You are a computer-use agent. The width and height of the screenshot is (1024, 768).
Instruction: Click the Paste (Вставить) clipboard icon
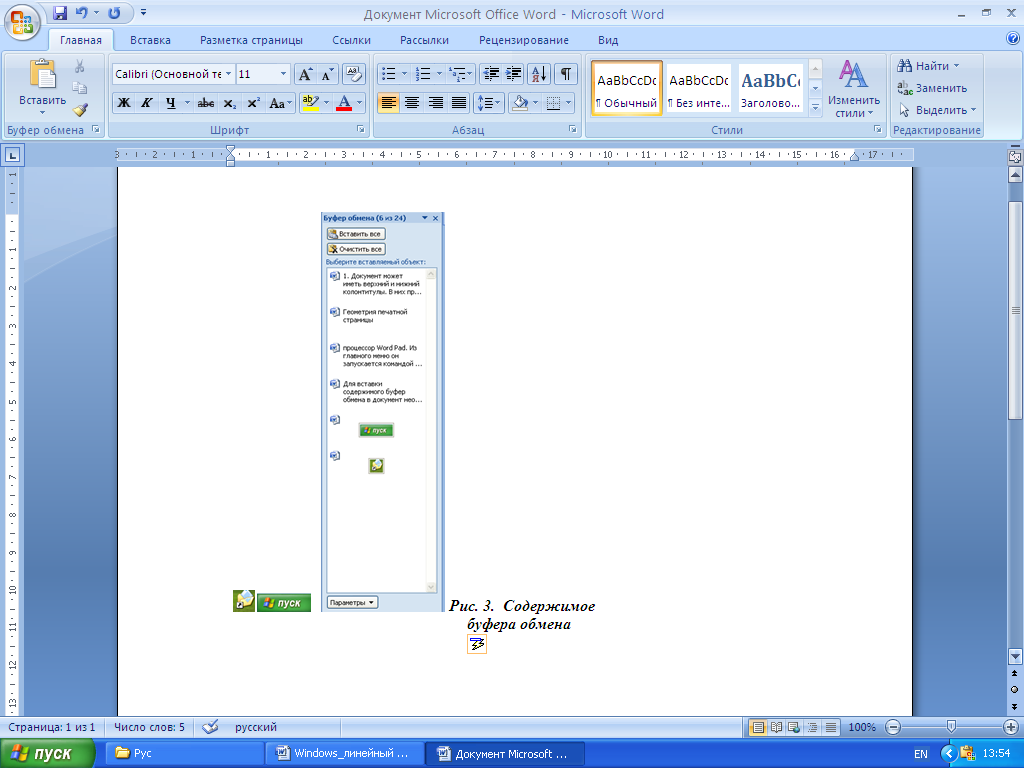click(x=42, y=74)
